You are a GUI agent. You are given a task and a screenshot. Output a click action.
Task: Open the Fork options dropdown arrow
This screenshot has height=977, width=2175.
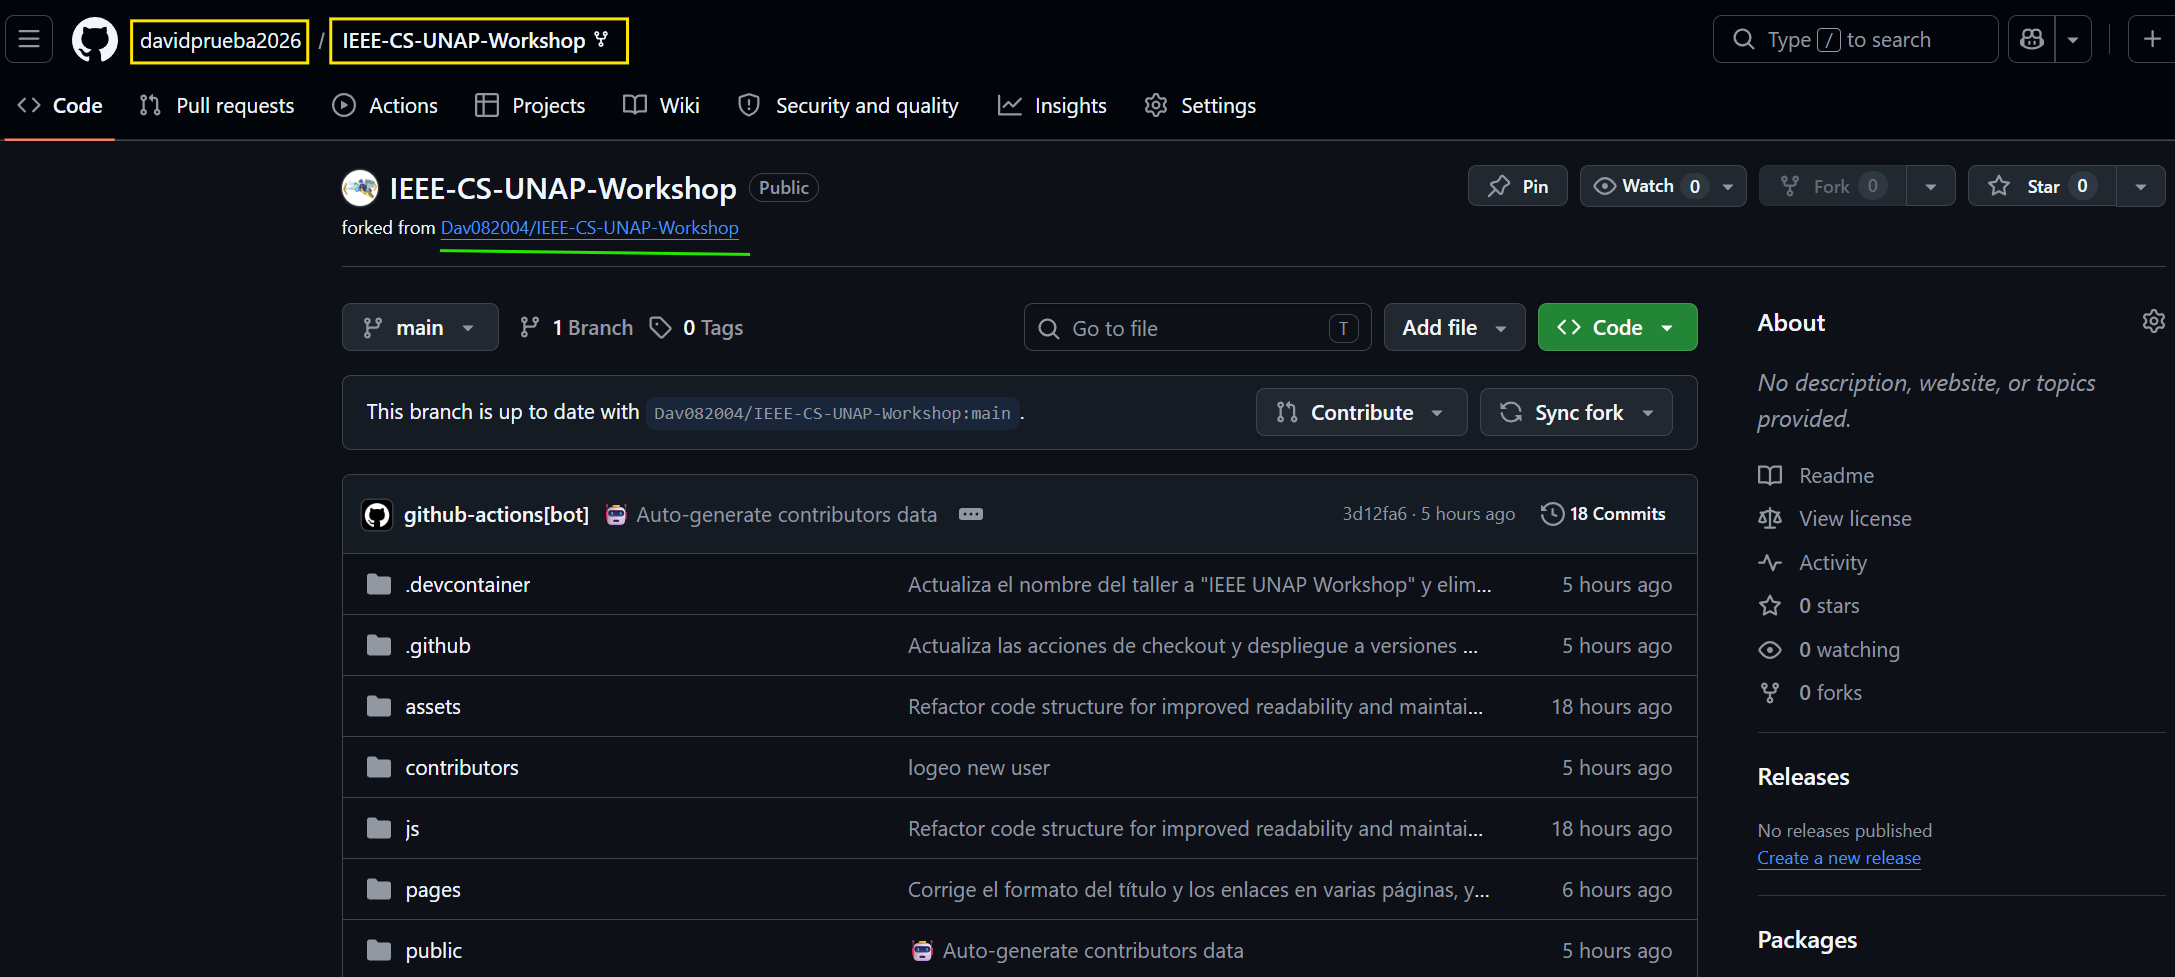click(1931, 186)
